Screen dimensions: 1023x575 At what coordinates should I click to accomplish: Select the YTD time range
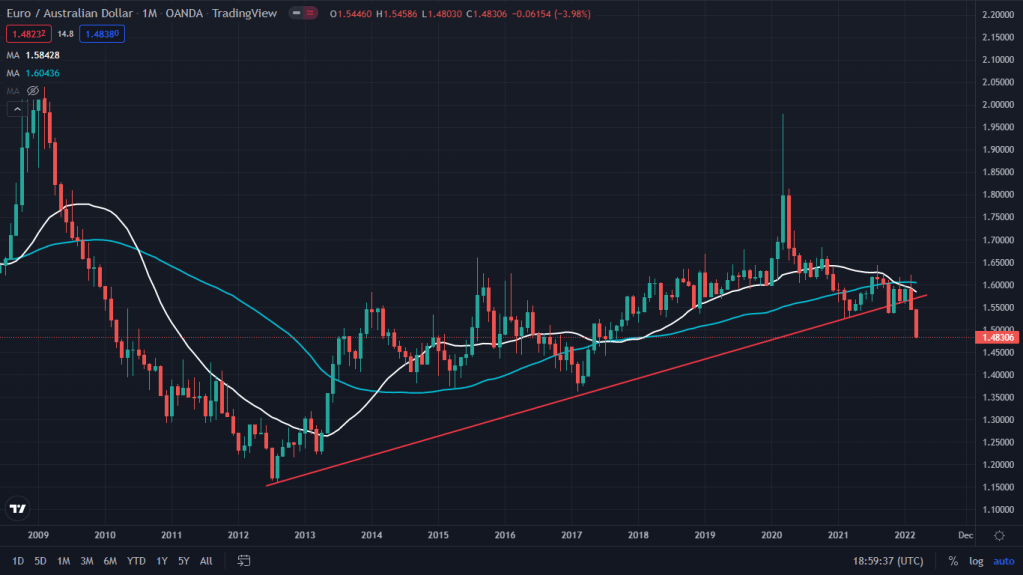pos(136,561)
